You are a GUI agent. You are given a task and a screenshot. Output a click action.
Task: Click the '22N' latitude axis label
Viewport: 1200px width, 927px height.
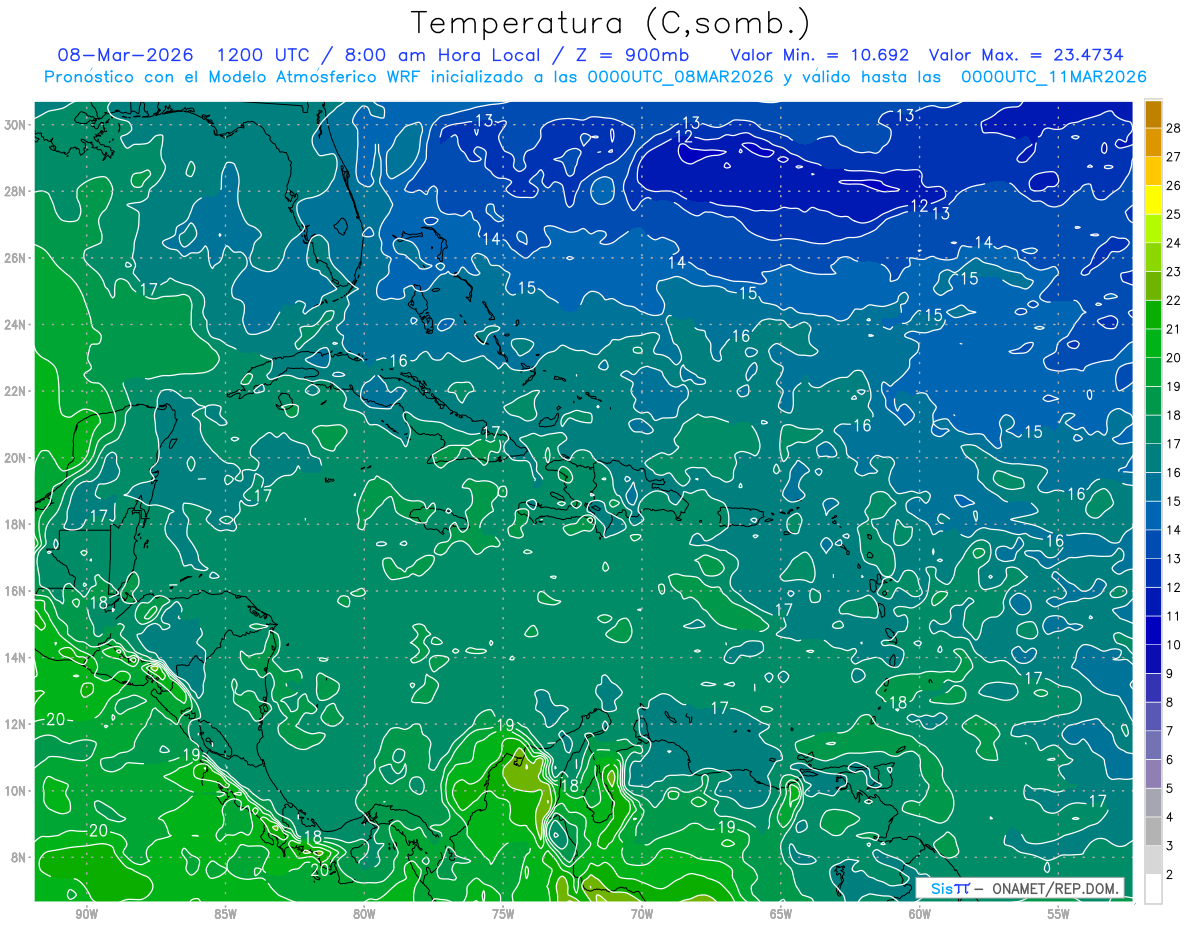pyautogui.click(x=17, y=391)
